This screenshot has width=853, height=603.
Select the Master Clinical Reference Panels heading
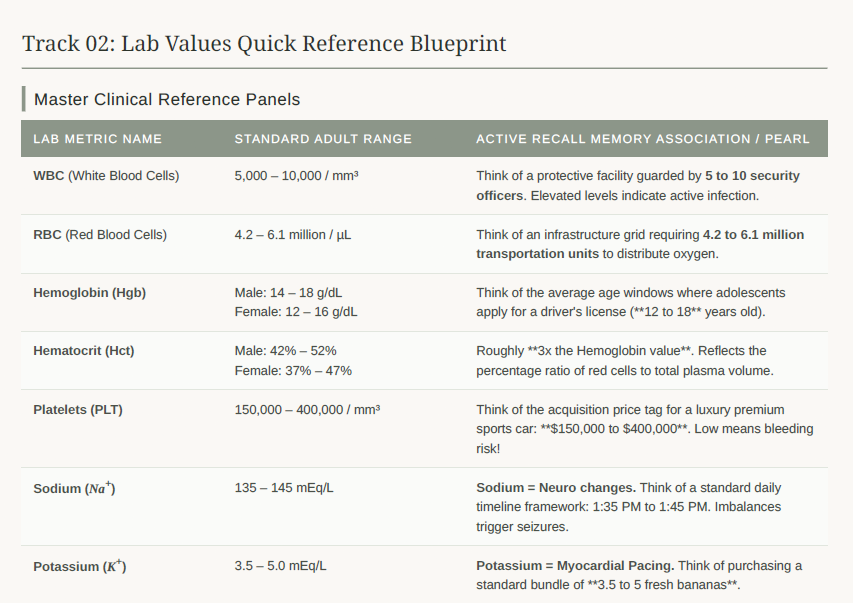pyautogui.click(x=167, y=99)
